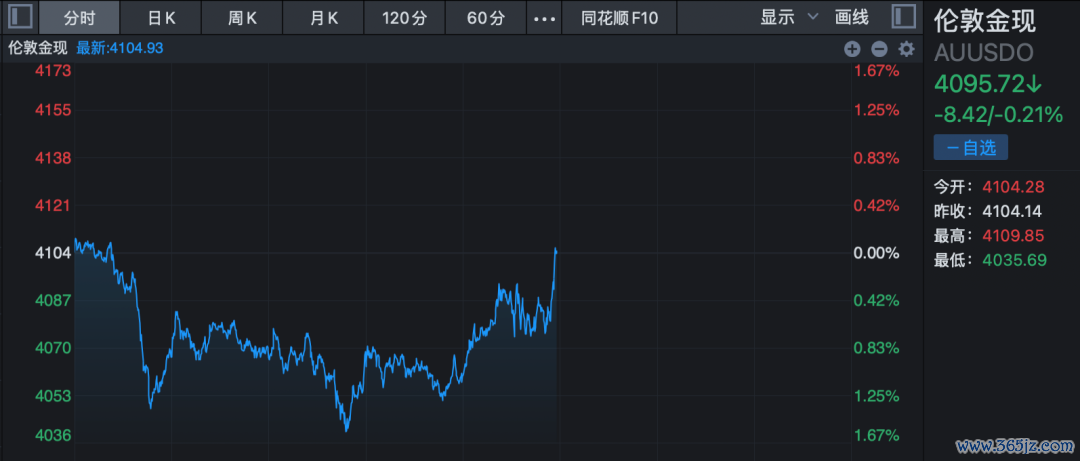Choose the 120分 timeframe
1080x461 pixels.
403,18
